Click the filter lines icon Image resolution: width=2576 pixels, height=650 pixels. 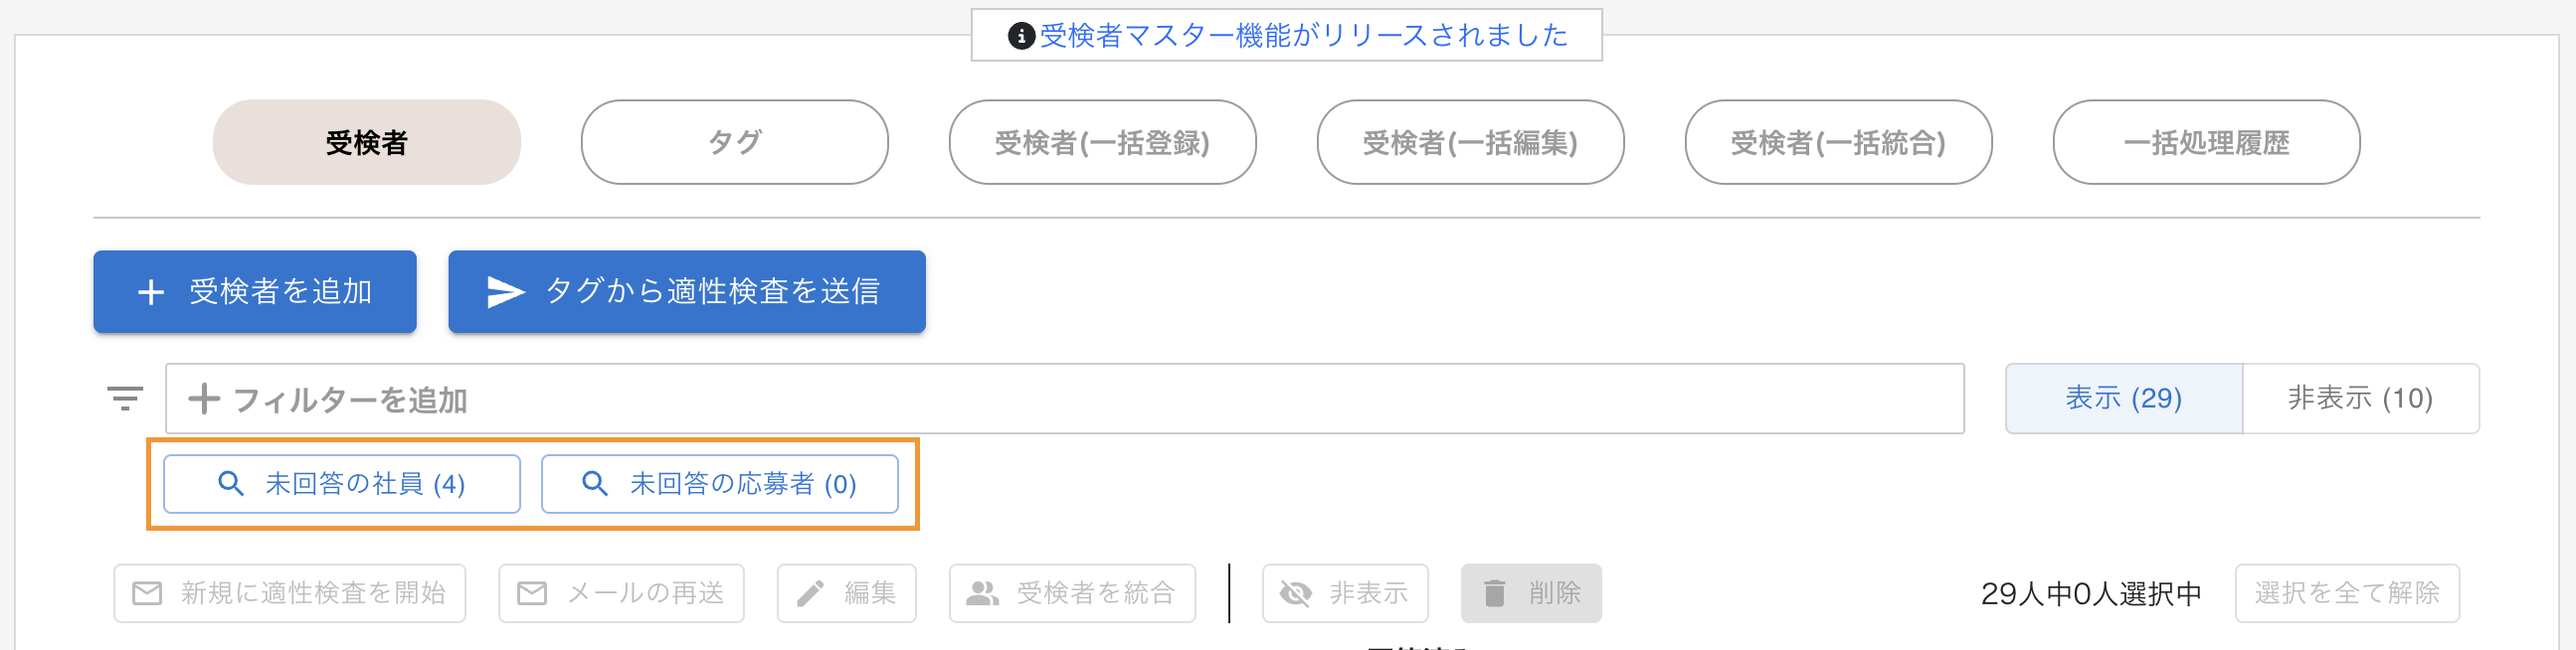click(125, 398)
